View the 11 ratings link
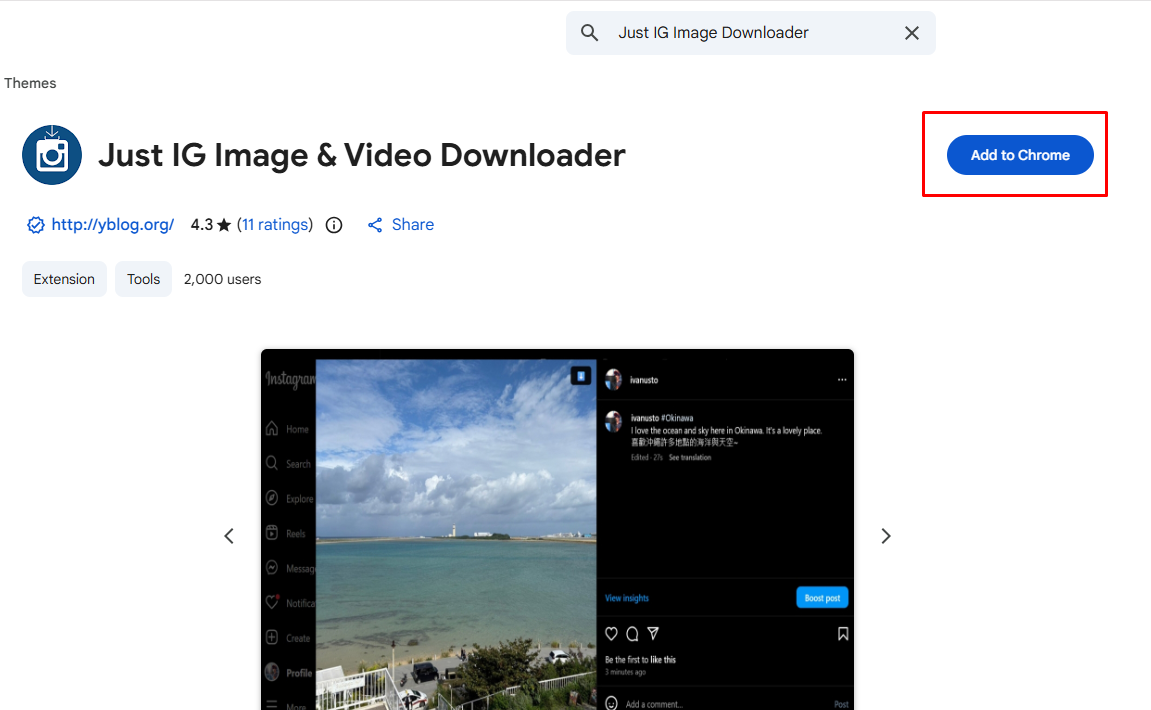This screenshot has width=1151, height=710. (x=275, y=224)
